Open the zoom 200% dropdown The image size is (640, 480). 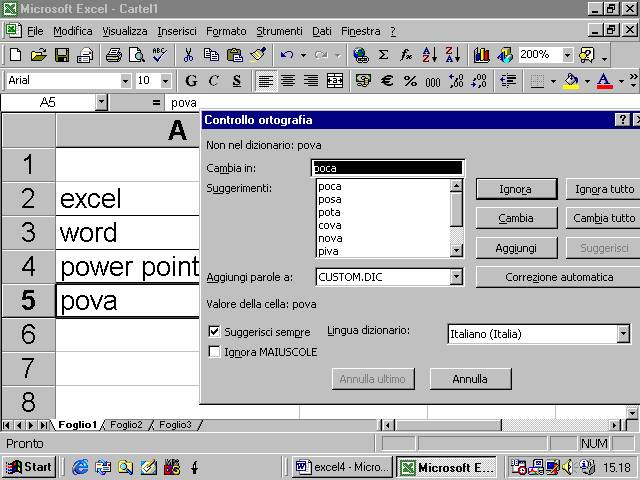(567, 55)
